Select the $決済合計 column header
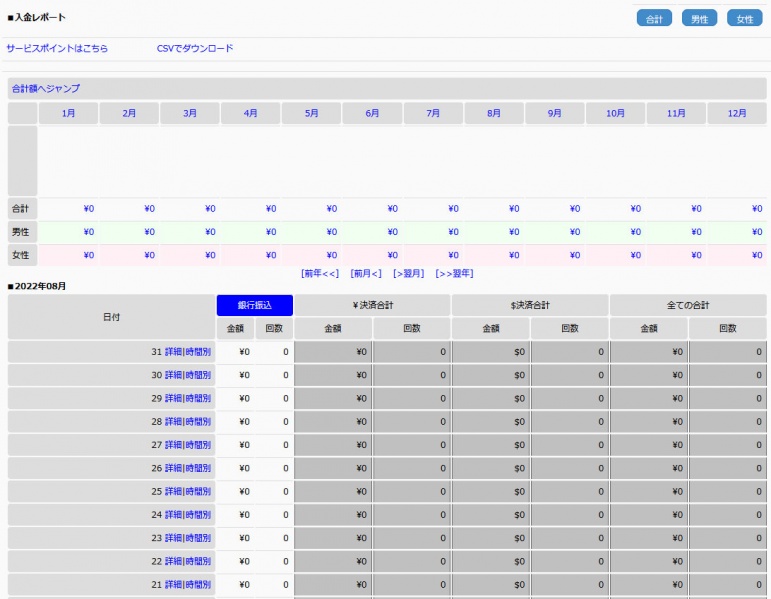This screenshot has height=599, width=771. (x=530, y=305)
